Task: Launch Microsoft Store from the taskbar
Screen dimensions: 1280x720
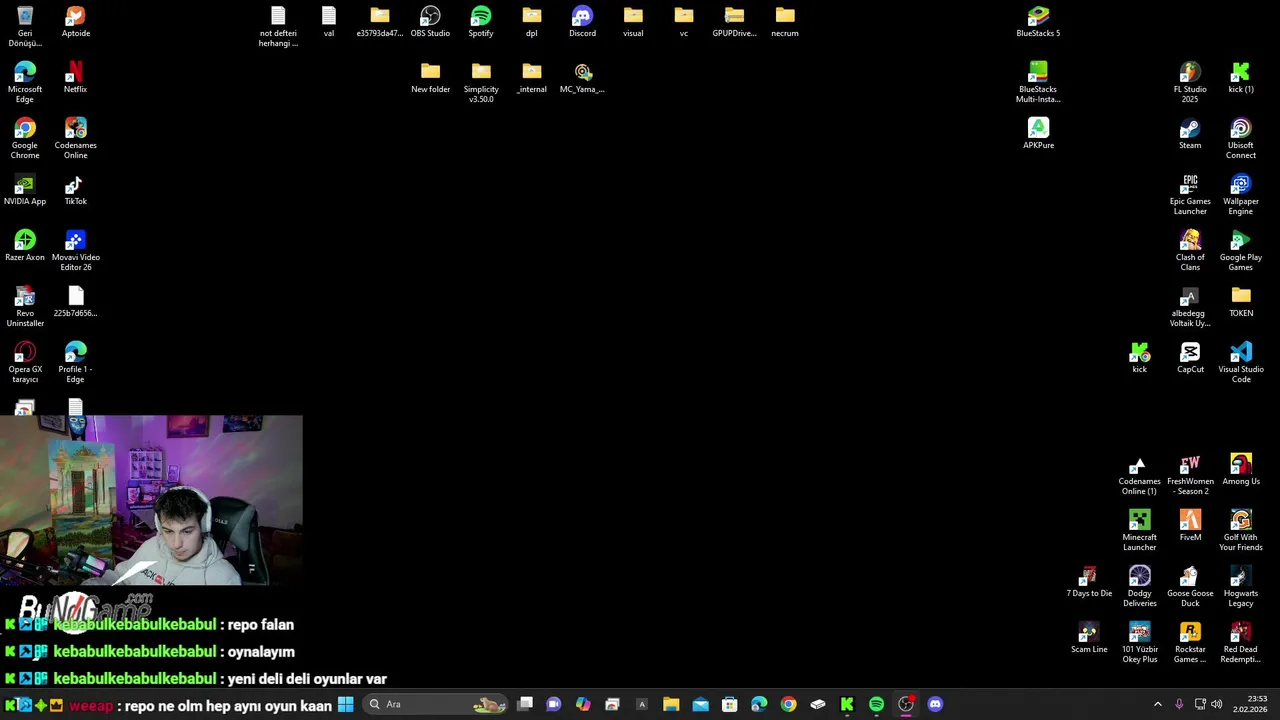Action: point(730,704)
